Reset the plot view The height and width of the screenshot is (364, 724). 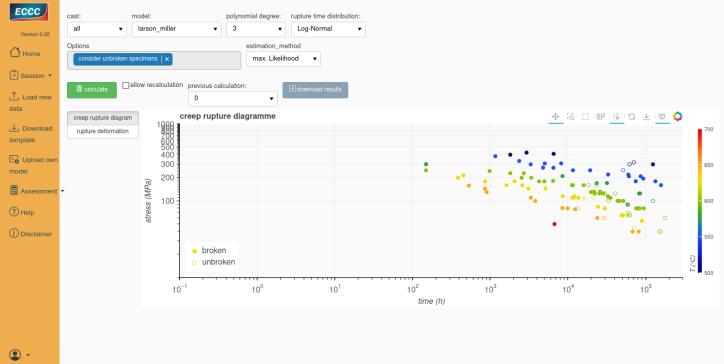[632, 117]
